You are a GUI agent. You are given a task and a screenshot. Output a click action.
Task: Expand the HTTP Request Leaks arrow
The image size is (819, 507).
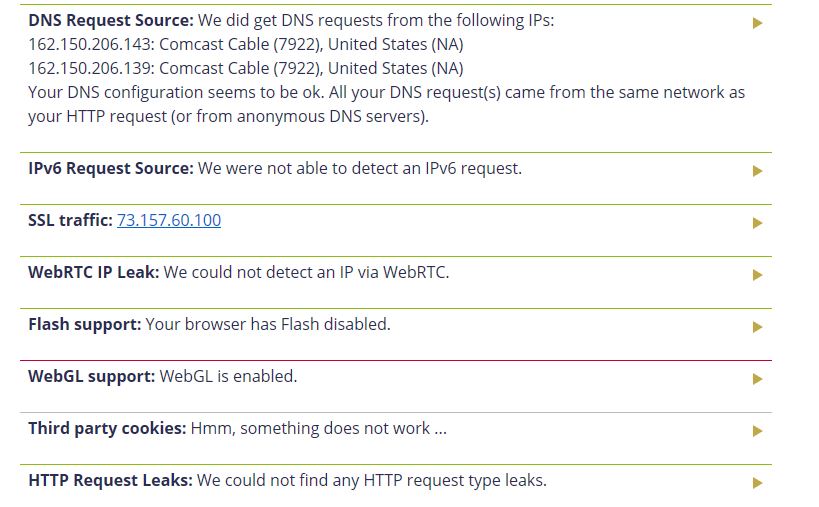(x=757, y=483)
